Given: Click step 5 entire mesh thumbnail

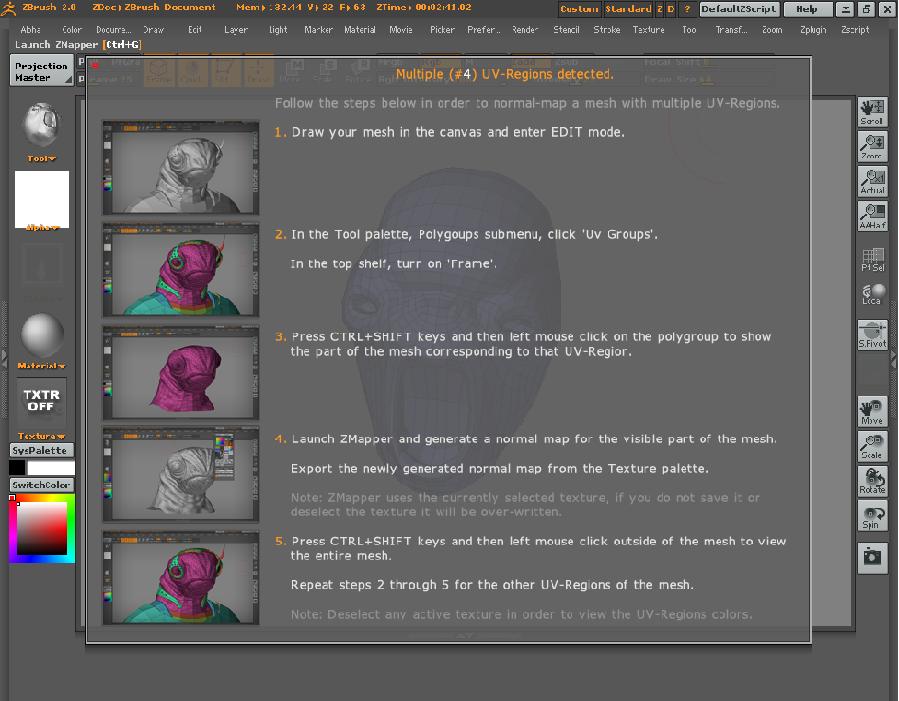Looking at the screenshot, I should pyautogui.click(x=181, y=577).
